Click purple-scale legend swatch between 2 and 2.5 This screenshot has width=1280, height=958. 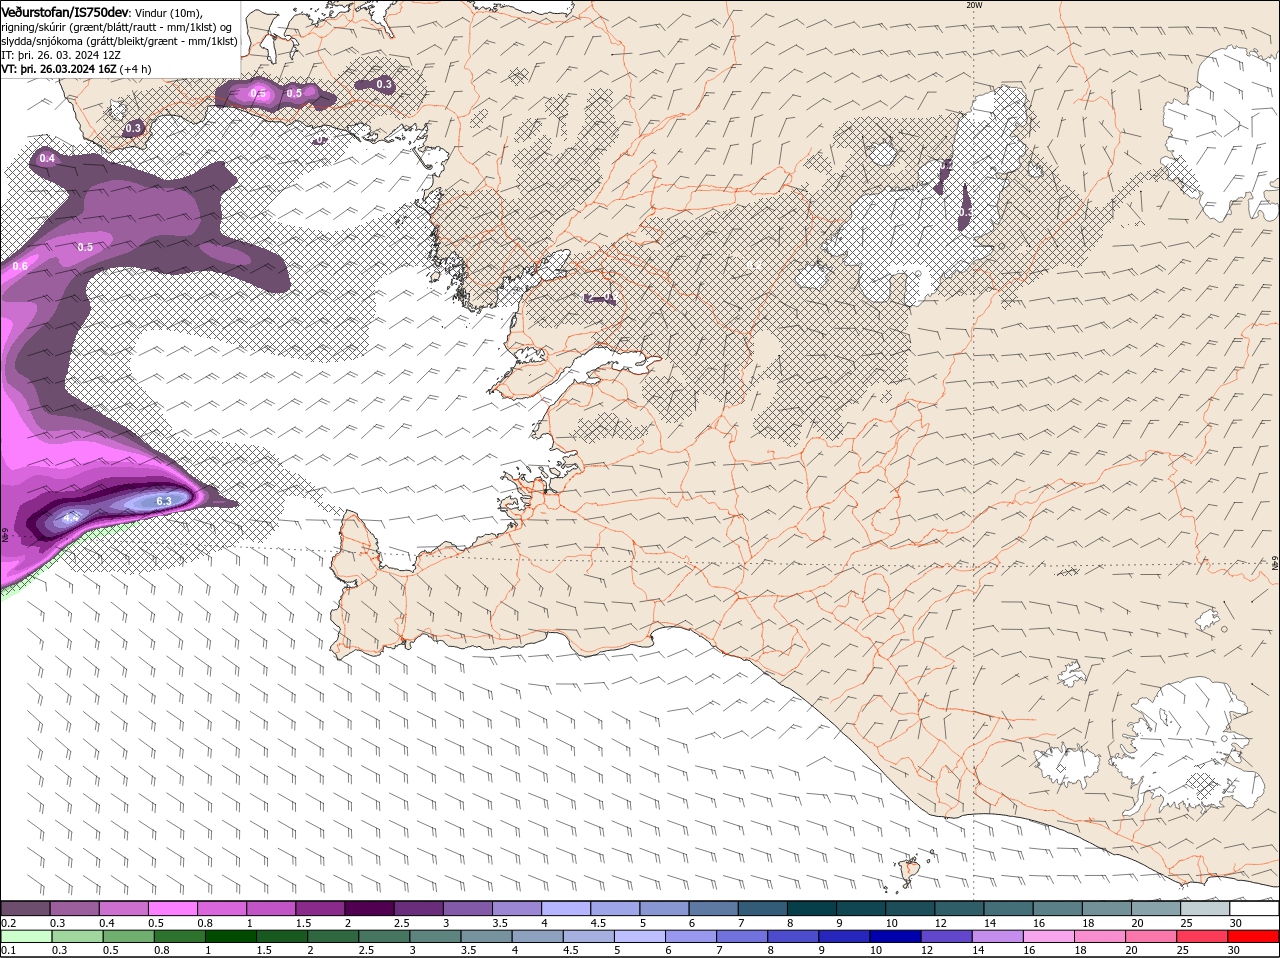pos(370,908)
